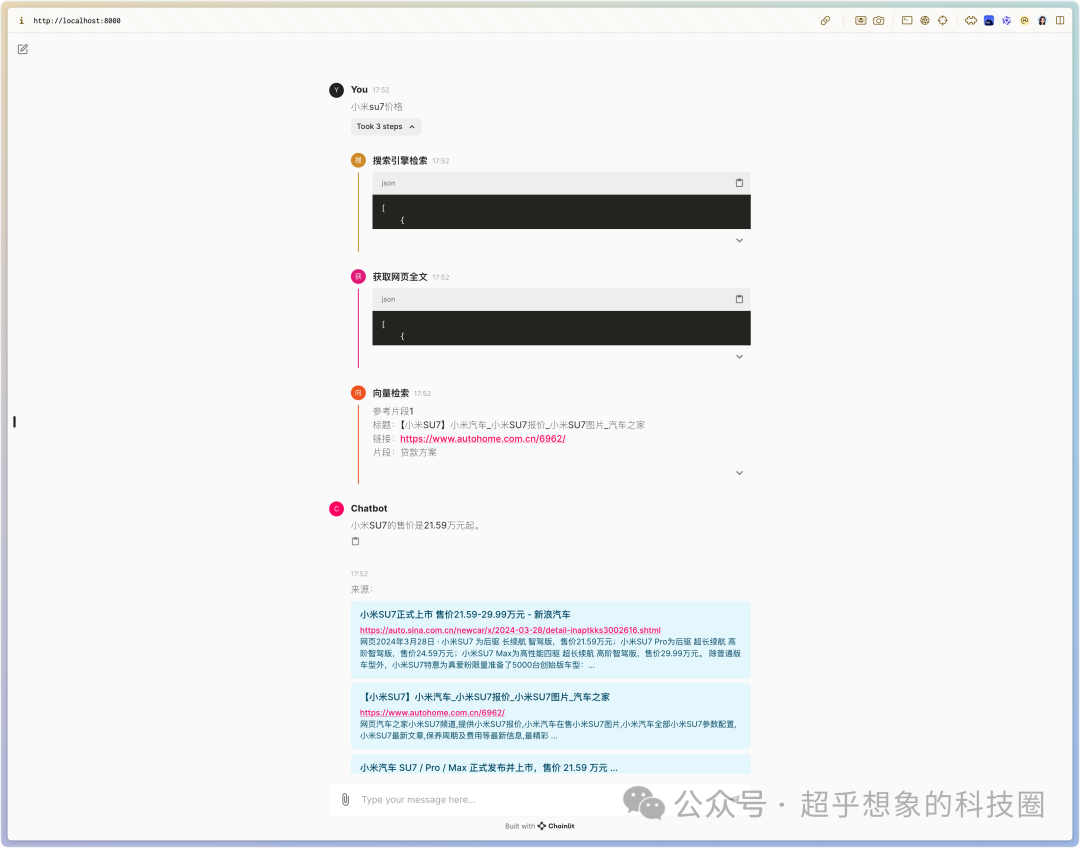This screenshot has width=1080, height=848.
Task: Click the Chatbot answer 小米SU7的售价是21.59万元起
Action: (x=416, y=525)
